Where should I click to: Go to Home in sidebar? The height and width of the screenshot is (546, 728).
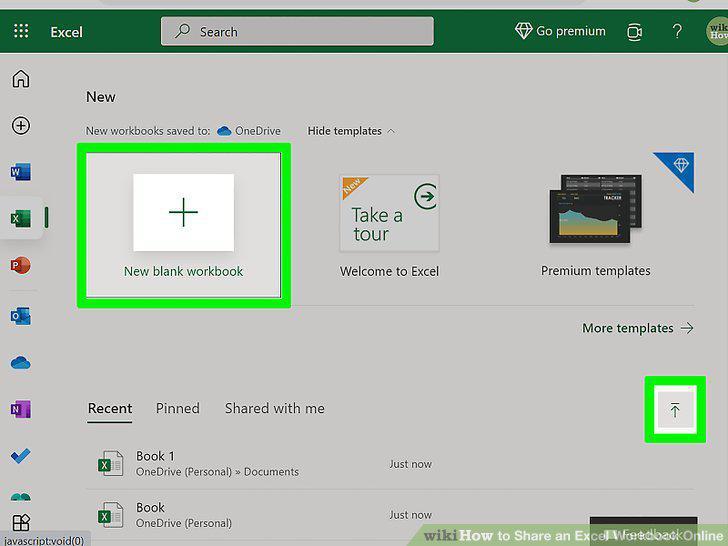21,78
